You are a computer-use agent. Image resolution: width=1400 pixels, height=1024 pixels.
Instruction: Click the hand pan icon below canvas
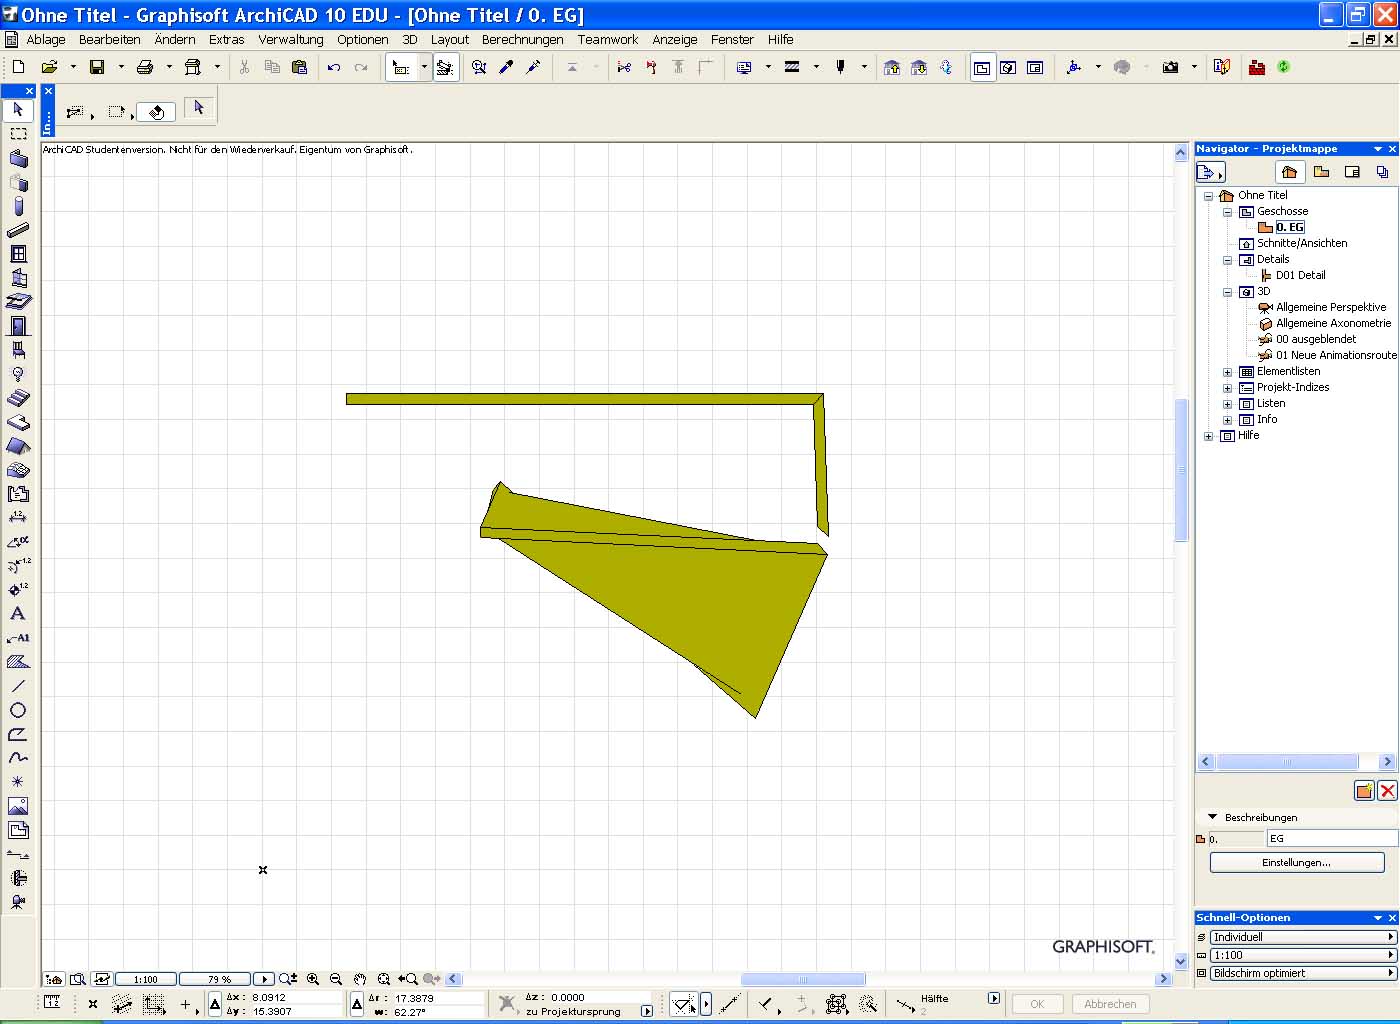(359, 979)
